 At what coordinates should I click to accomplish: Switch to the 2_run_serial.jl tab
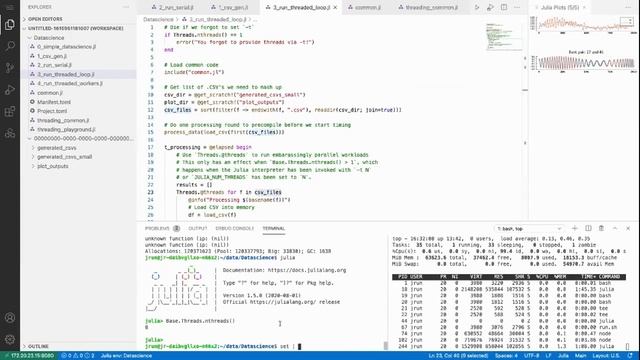pos(172,7)
